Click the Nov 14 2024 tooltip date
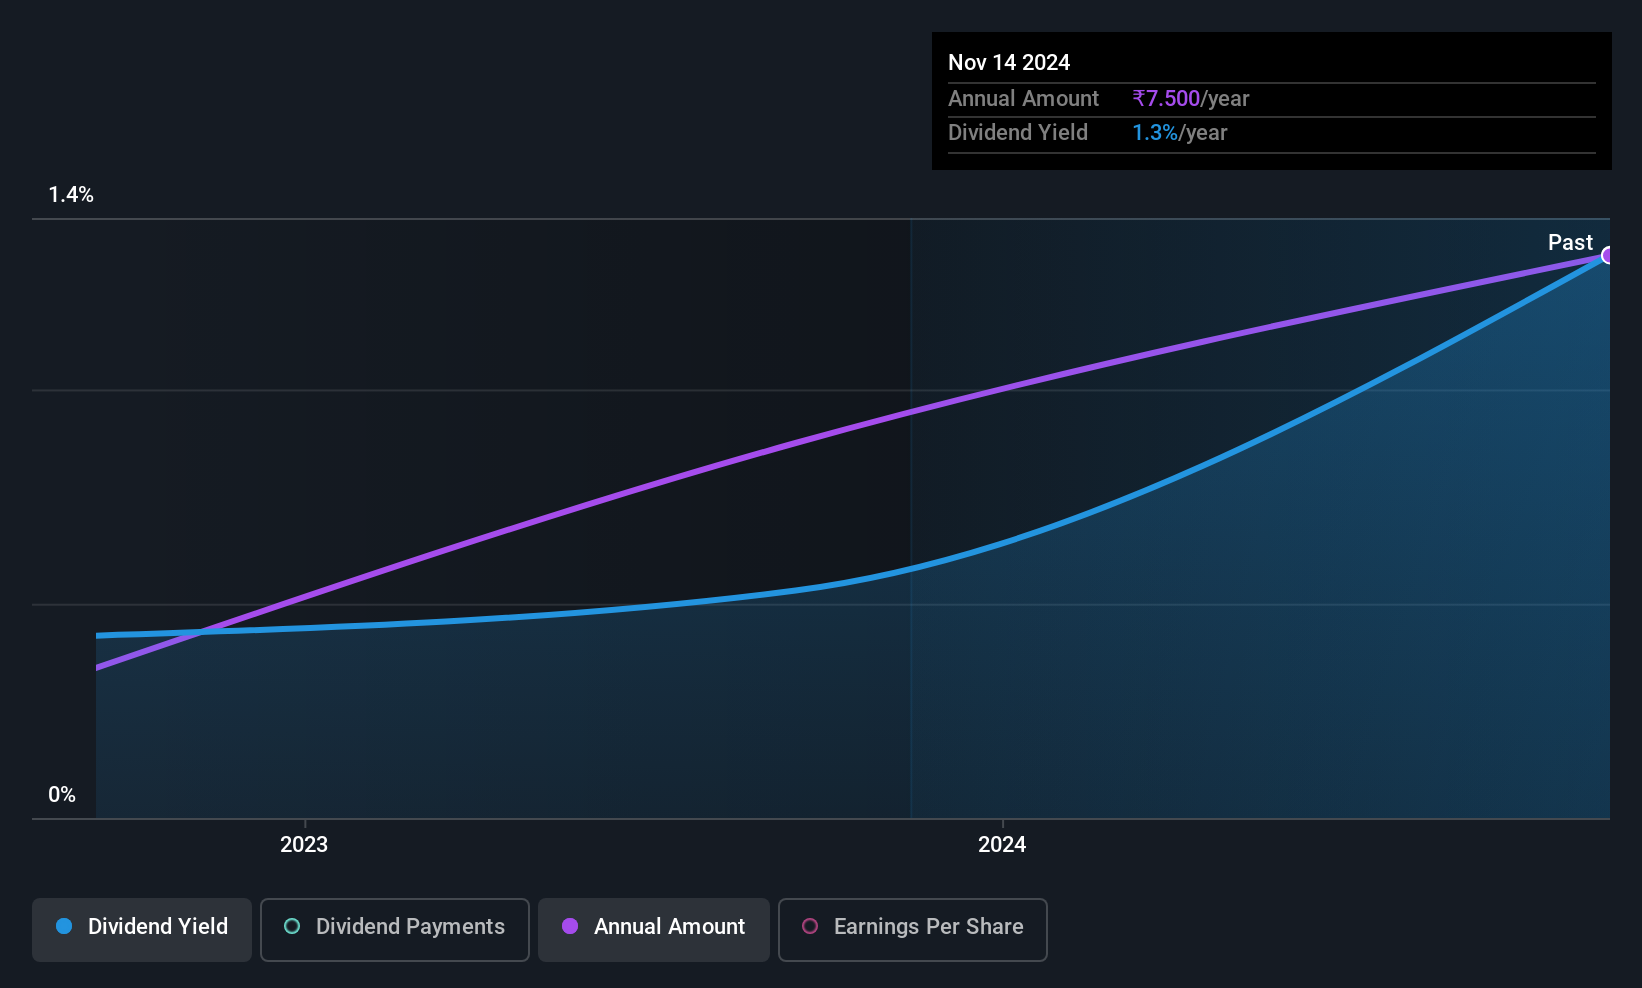The width and height of the screenshot is (1642, 988). click(1009, 63)
